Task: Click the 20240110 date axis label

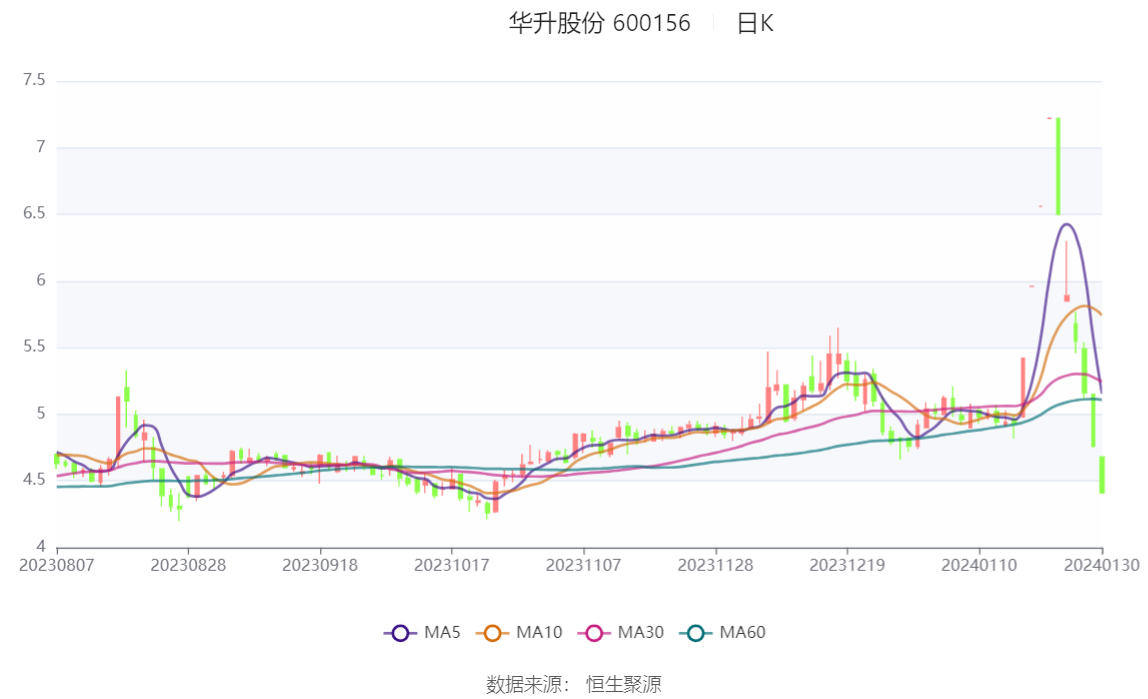Action: click(x=979, y=565)
